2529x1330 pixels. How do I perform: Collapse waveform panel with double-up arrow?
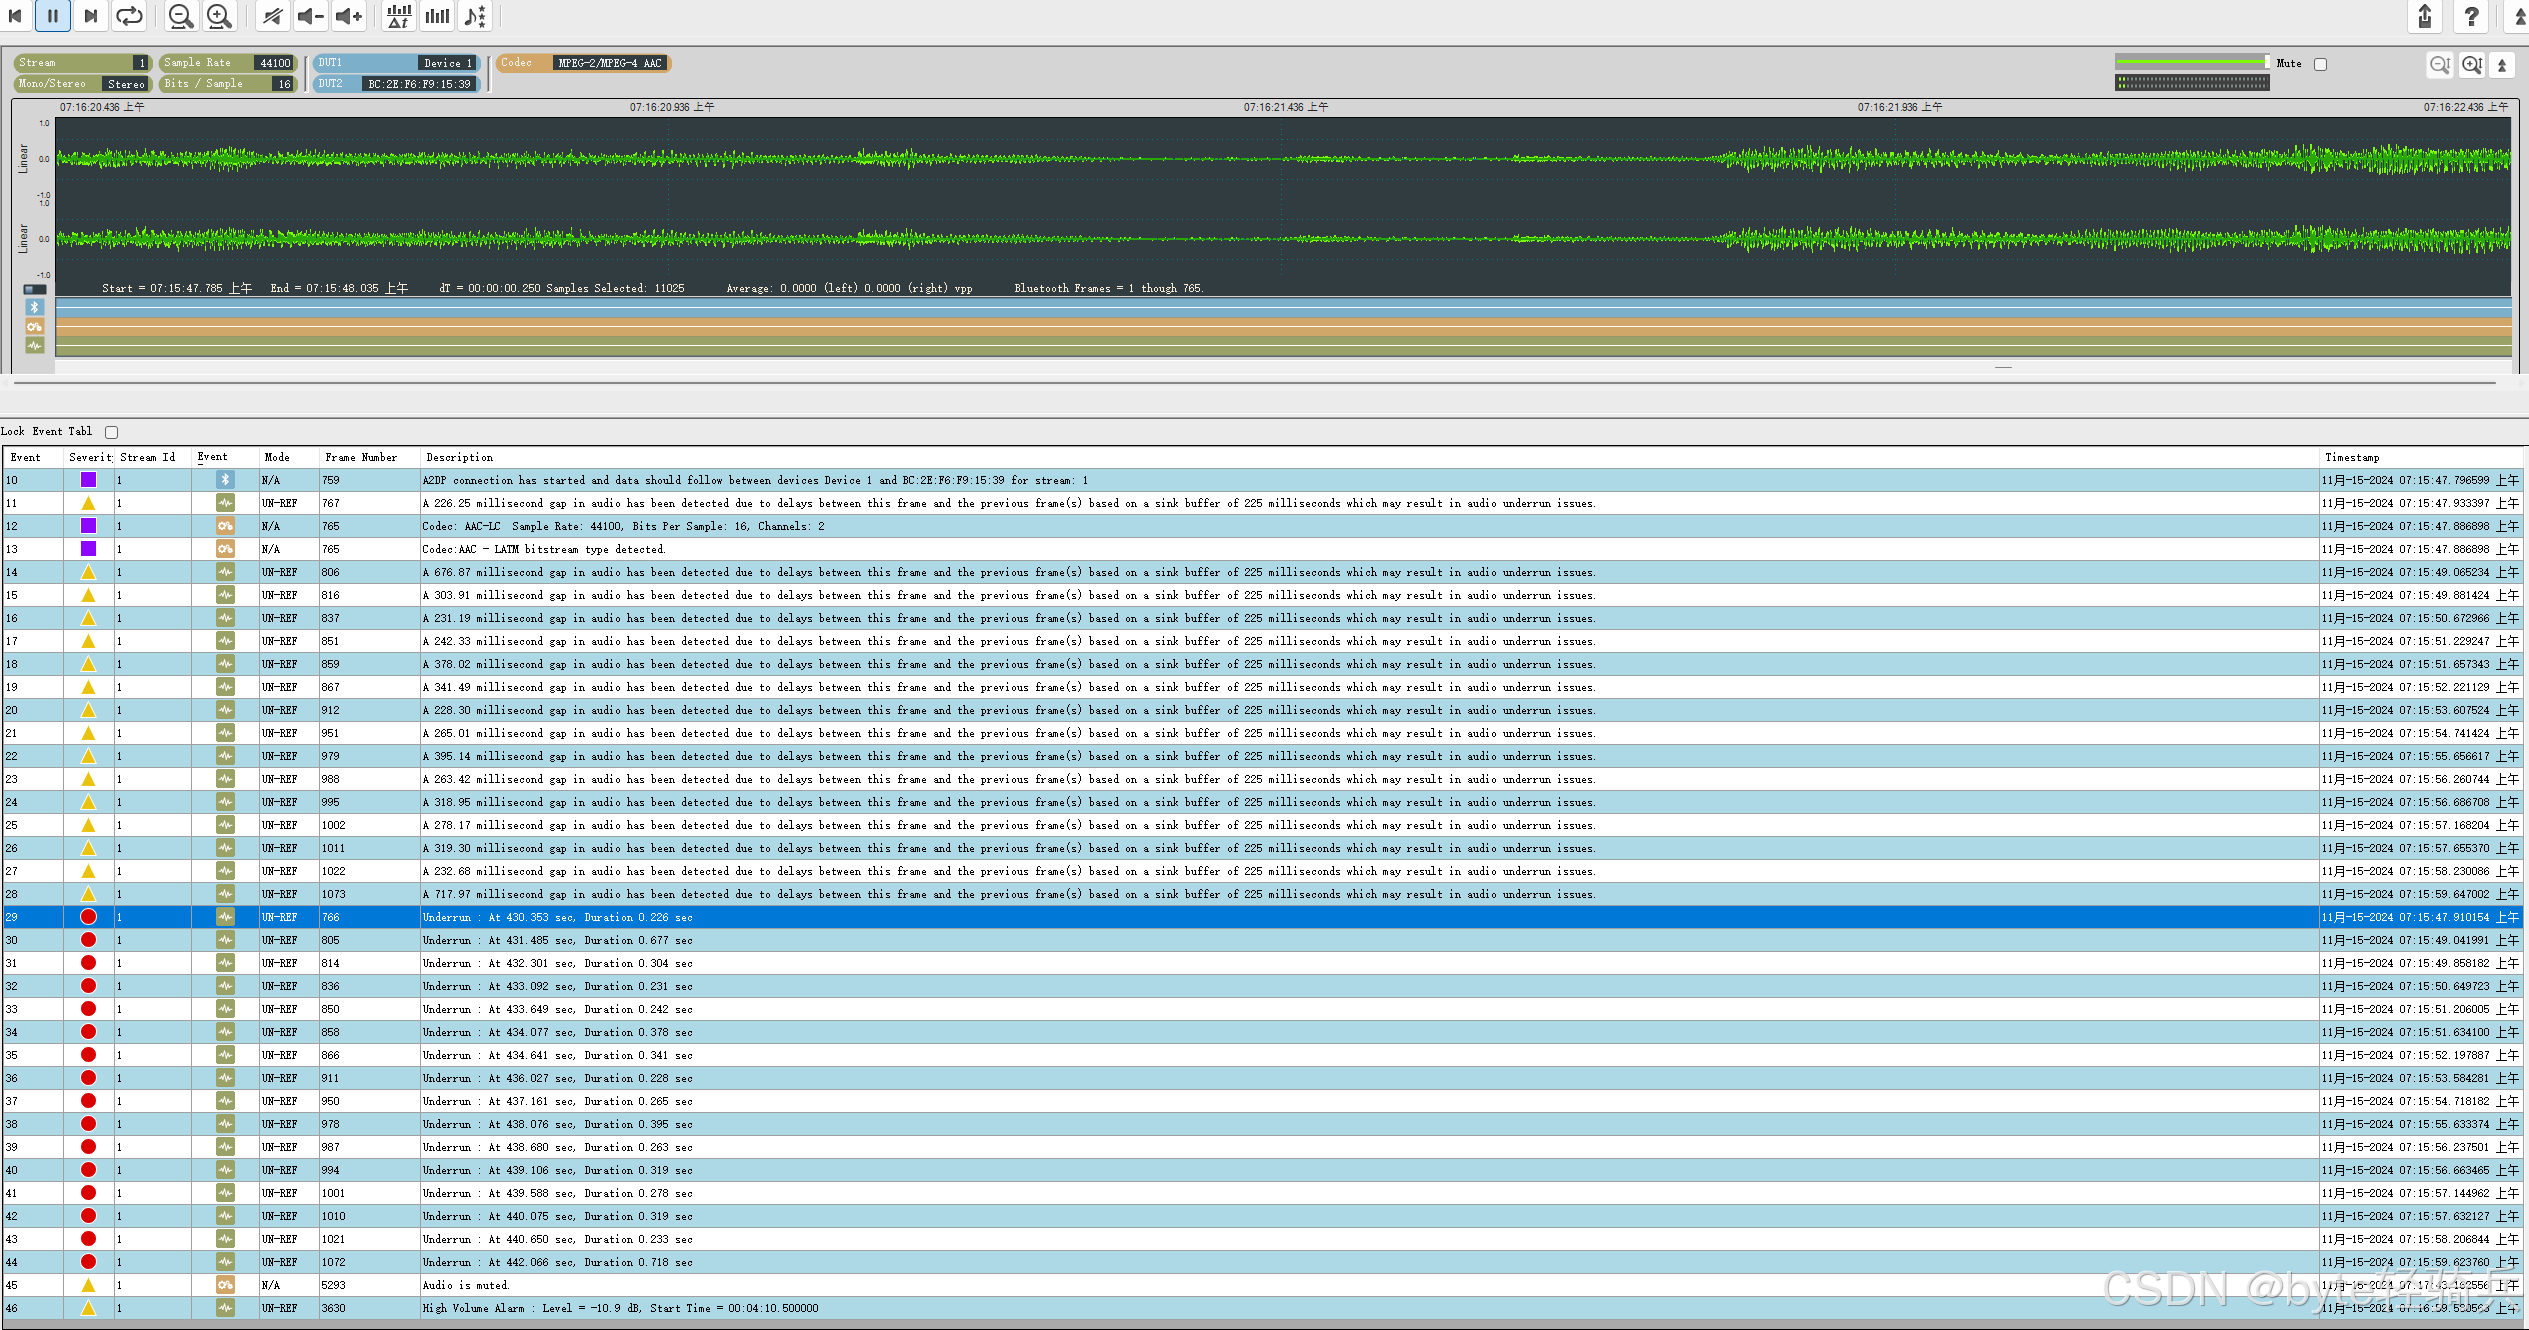[x=2502, y=65]
